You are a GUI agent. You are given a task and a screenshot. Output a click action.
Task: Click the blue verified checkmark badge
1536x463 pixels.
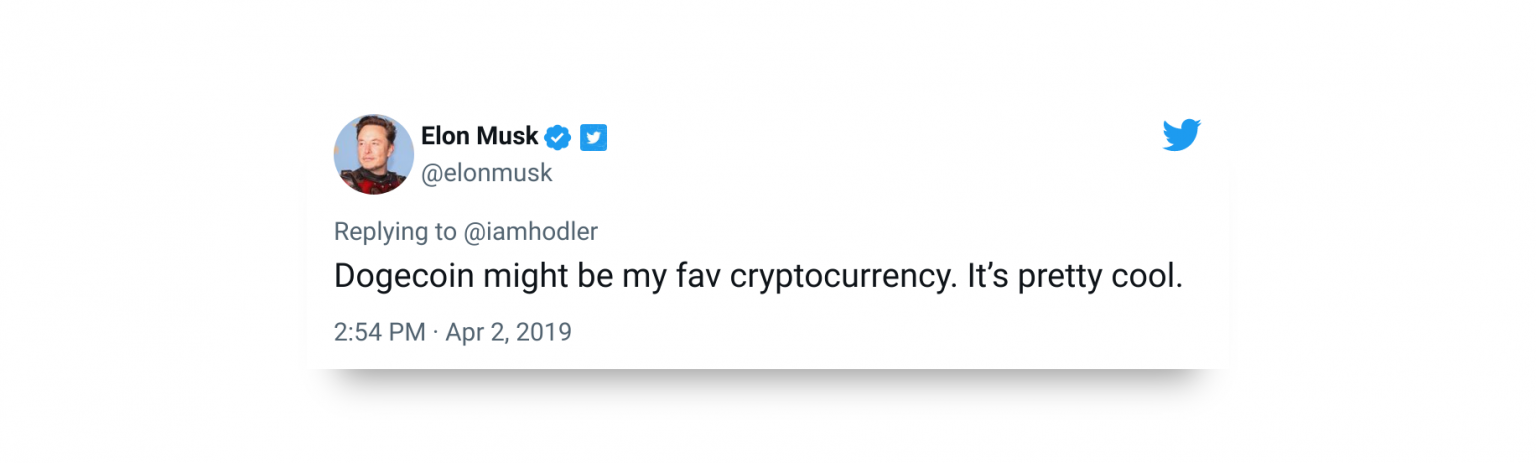[x=557, y=137]
